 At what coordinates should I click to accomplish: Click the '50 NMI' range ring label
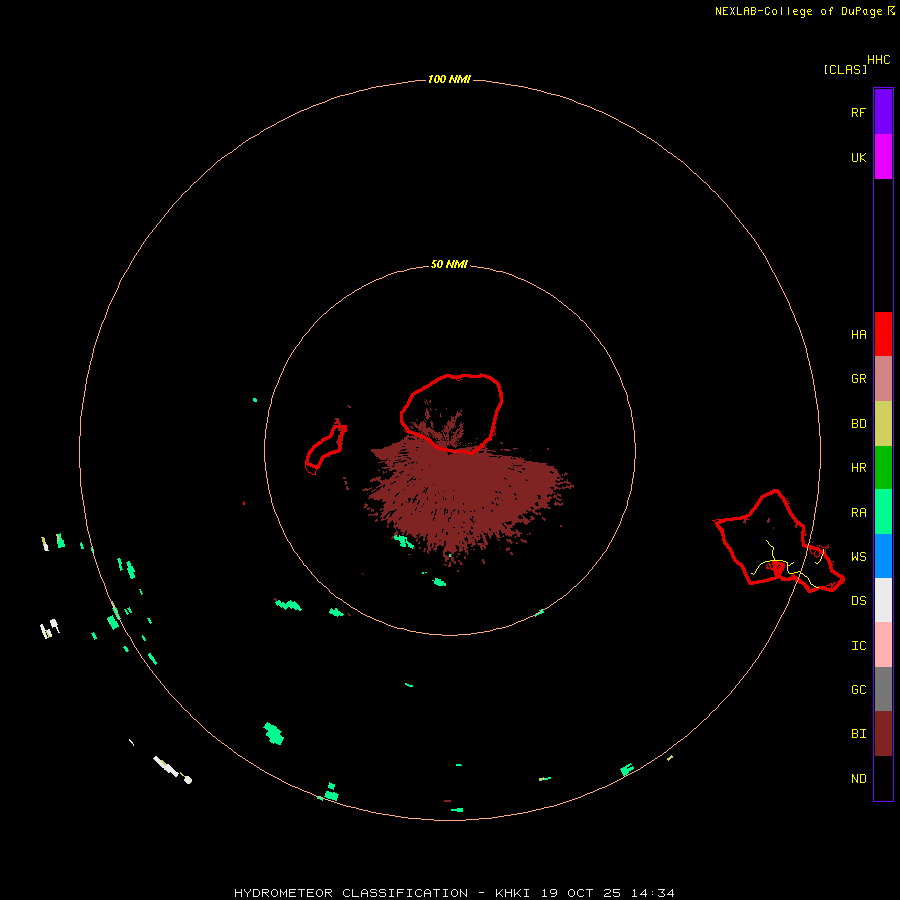pyautogui.click(x=449, y=265)
